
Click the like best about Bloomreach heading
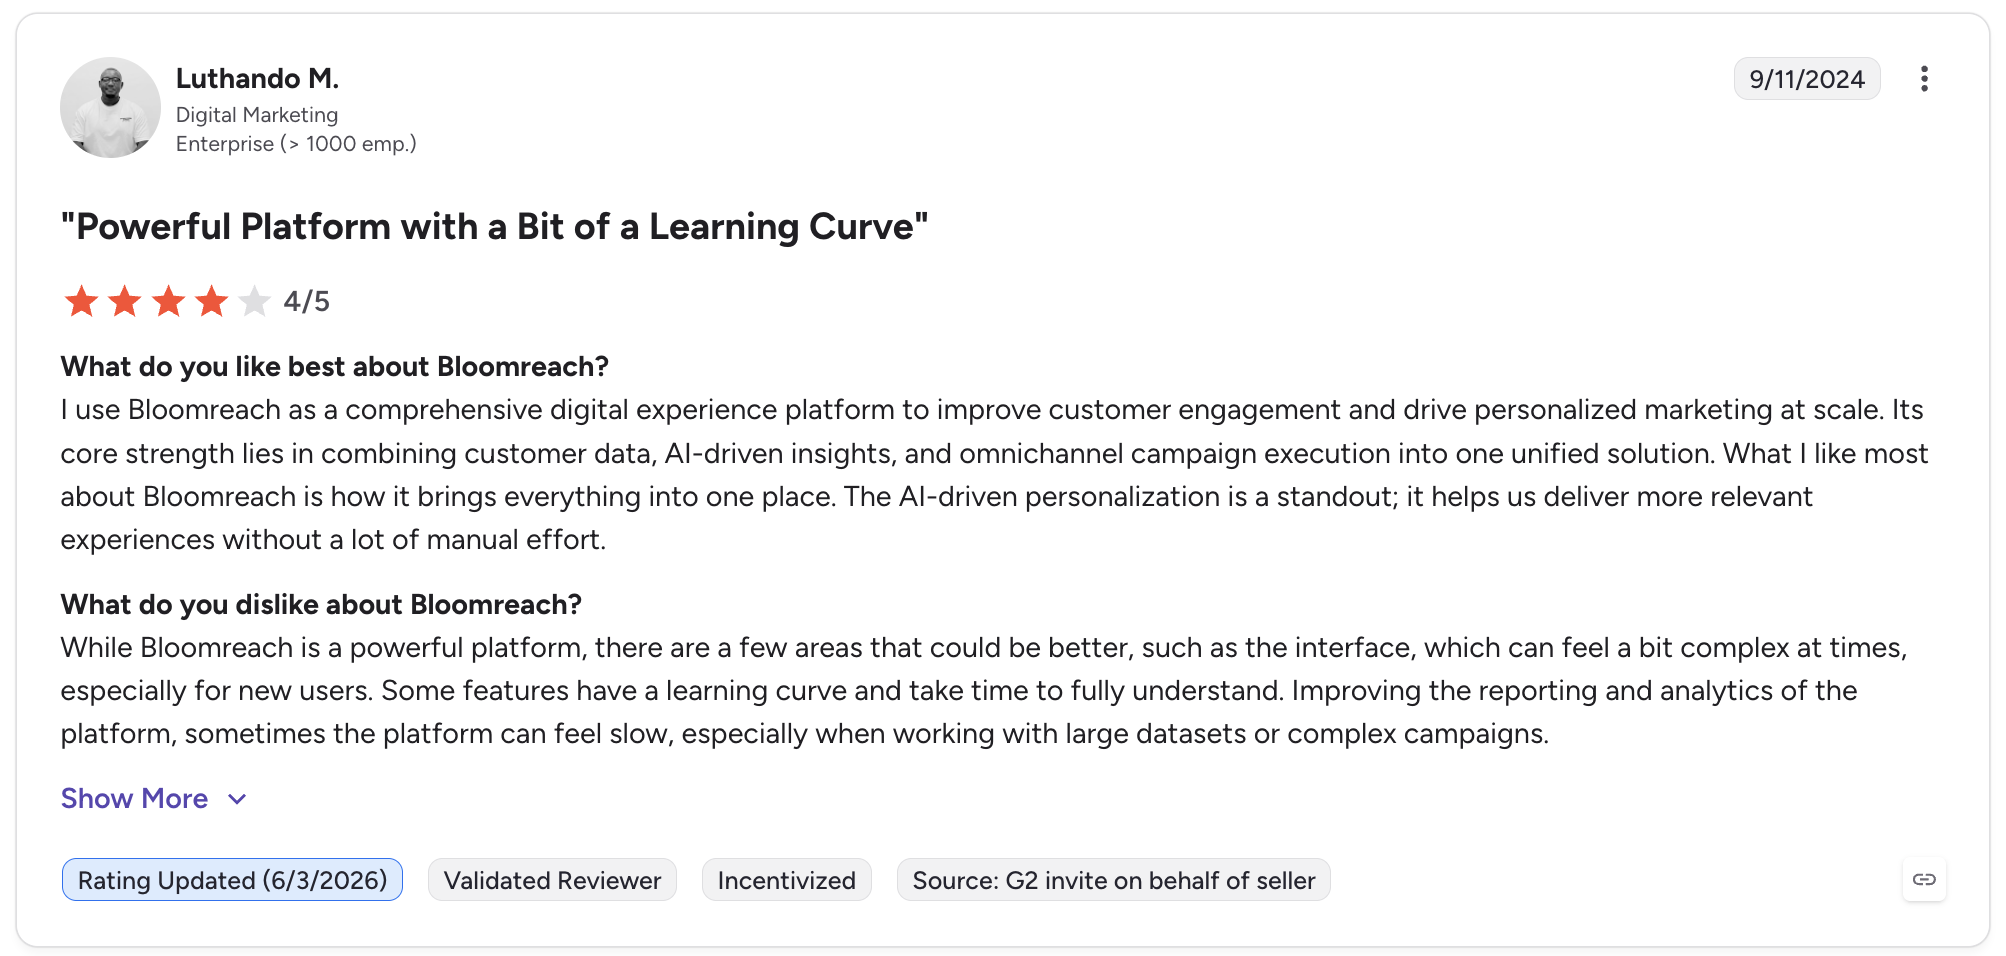pos(335,367)
